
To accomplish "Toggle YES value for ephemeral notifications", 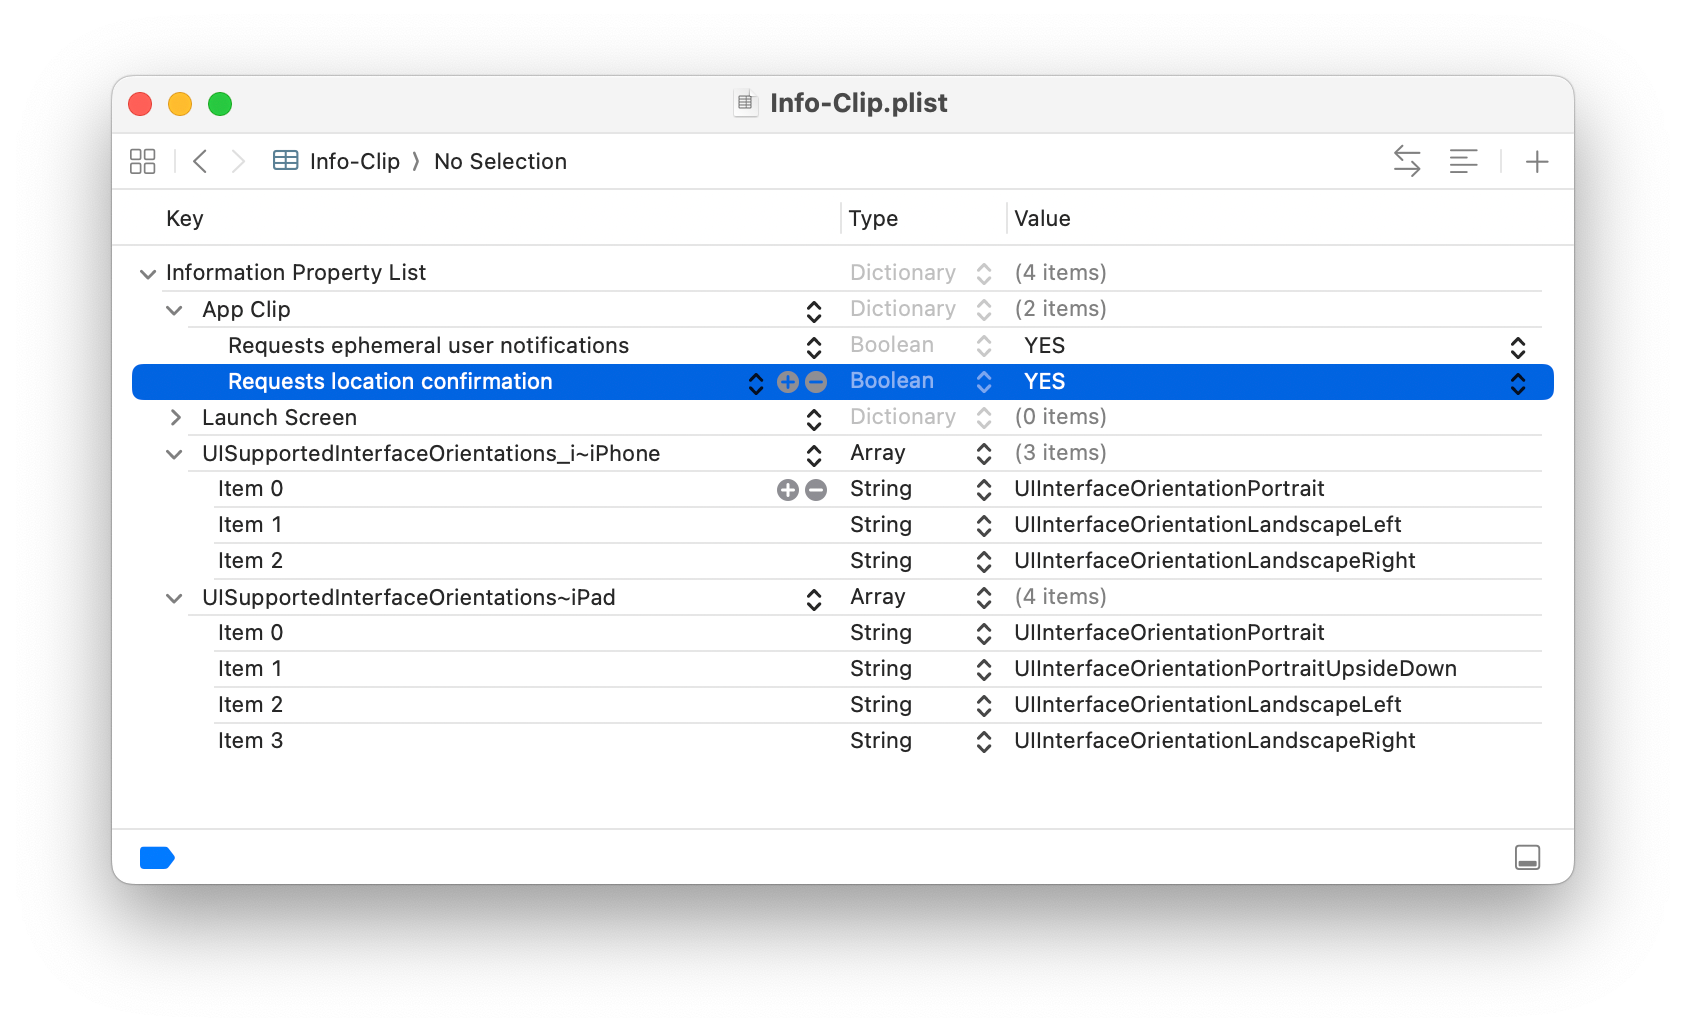I will [x=1518, y=347].
